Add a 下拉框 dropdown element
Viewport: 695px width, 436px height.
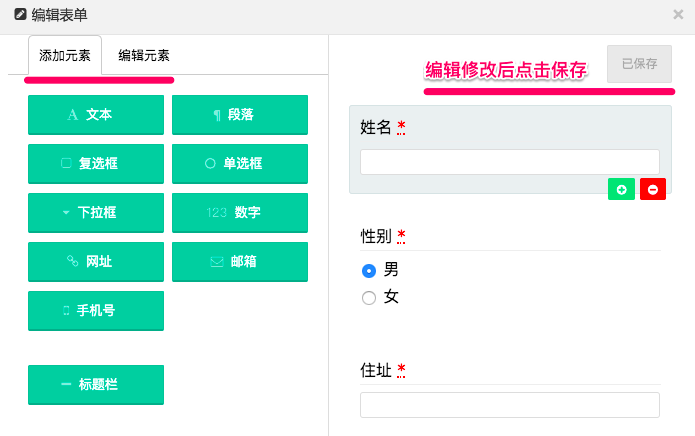click(96, 212)
